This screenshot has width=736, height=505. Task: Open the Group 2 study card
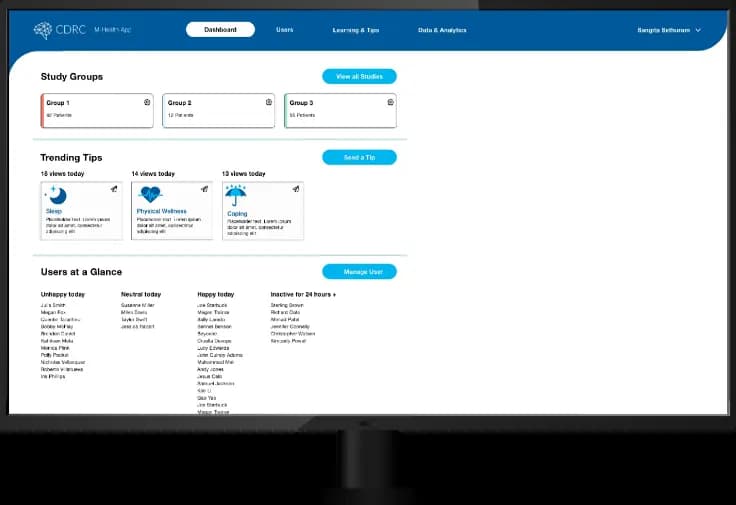point(219,111)
